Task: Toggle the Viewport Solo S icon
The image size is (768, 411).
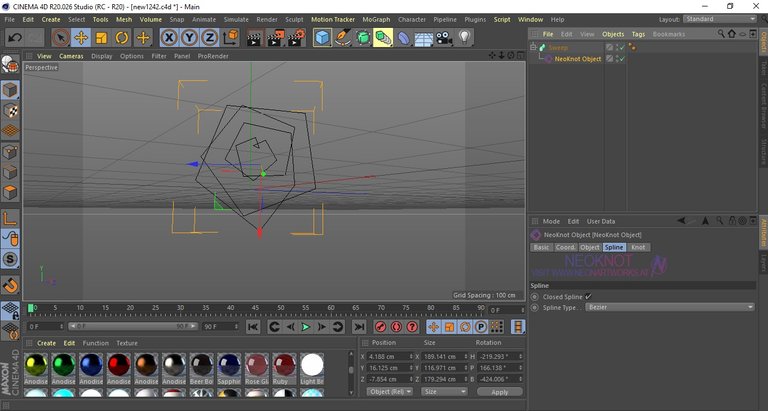Action: coord(10,259)
